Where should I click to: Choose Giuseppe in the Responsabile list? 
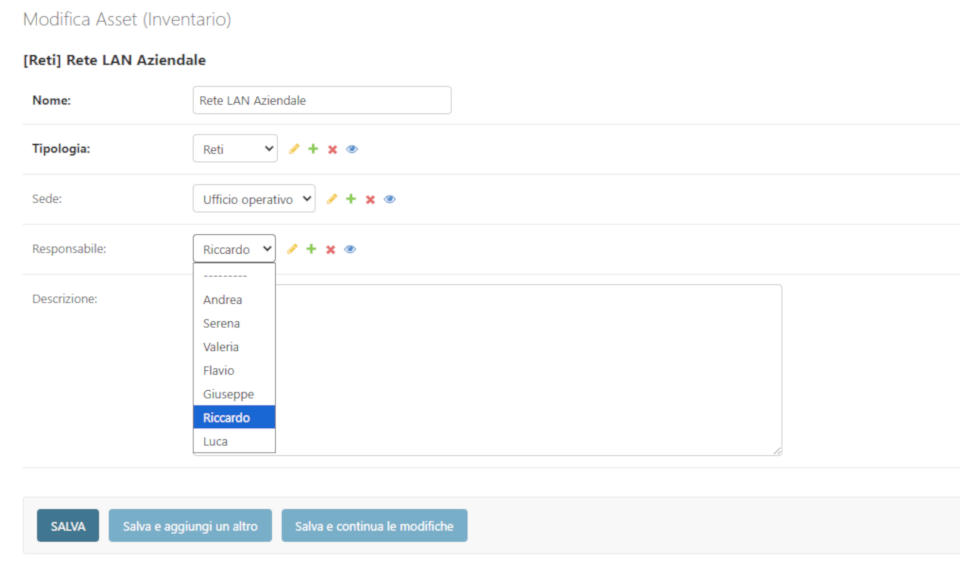coord(228,394)
